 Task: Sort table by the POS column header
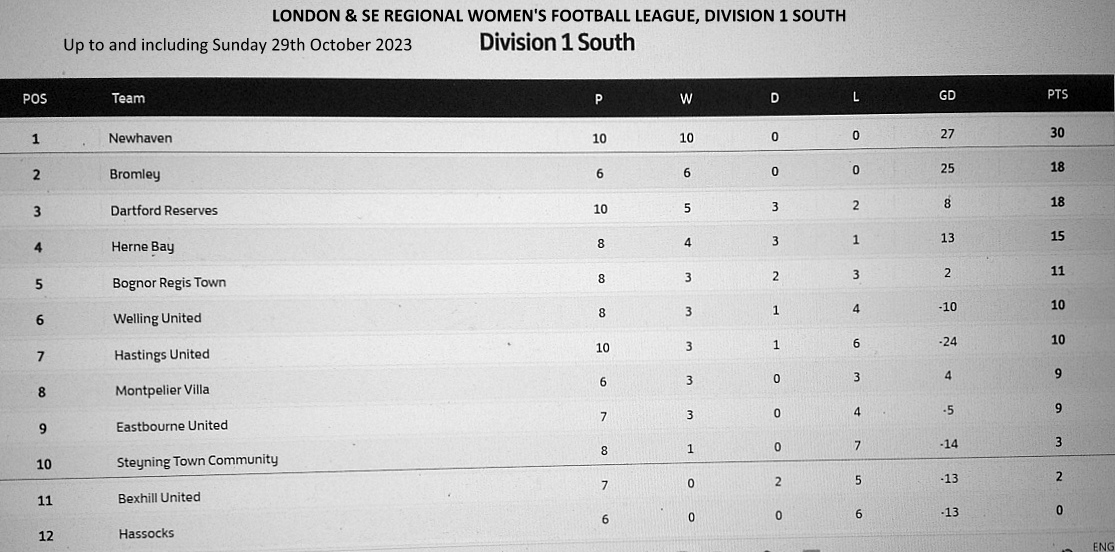[x=35, y=98]
